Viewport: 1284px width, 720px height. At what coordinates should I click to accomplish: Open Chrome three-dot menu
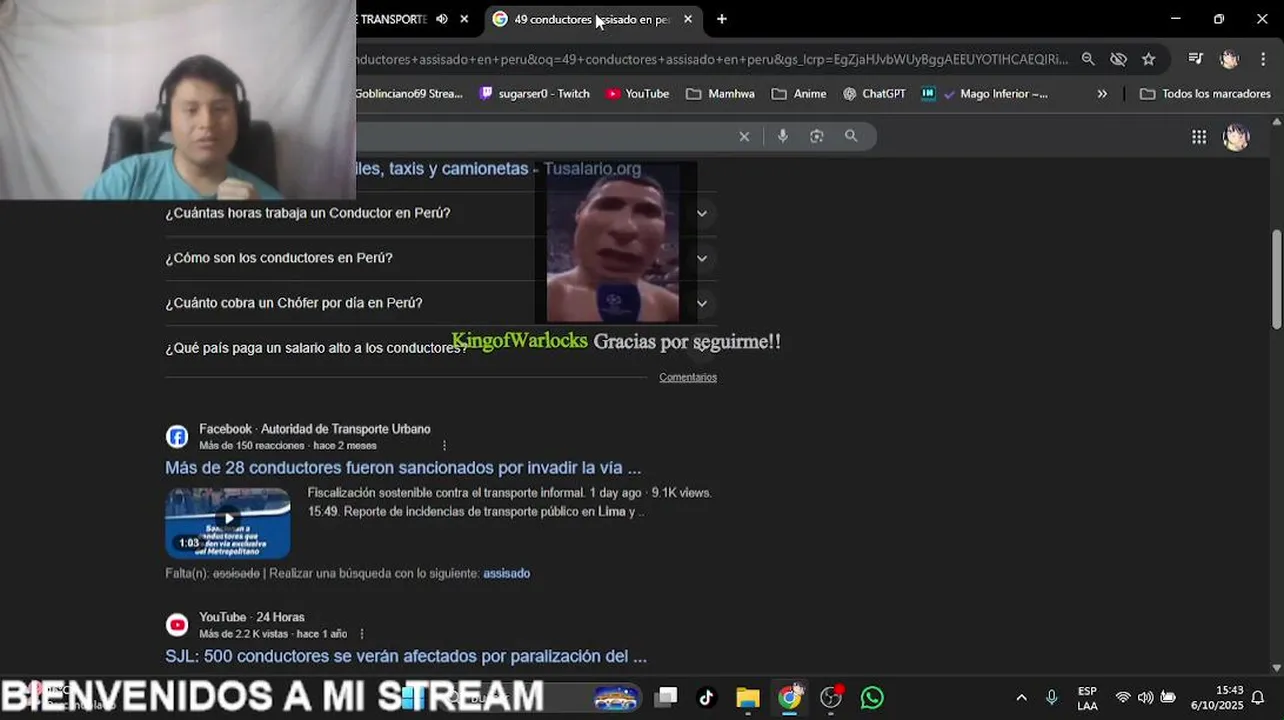(1263, 59)
